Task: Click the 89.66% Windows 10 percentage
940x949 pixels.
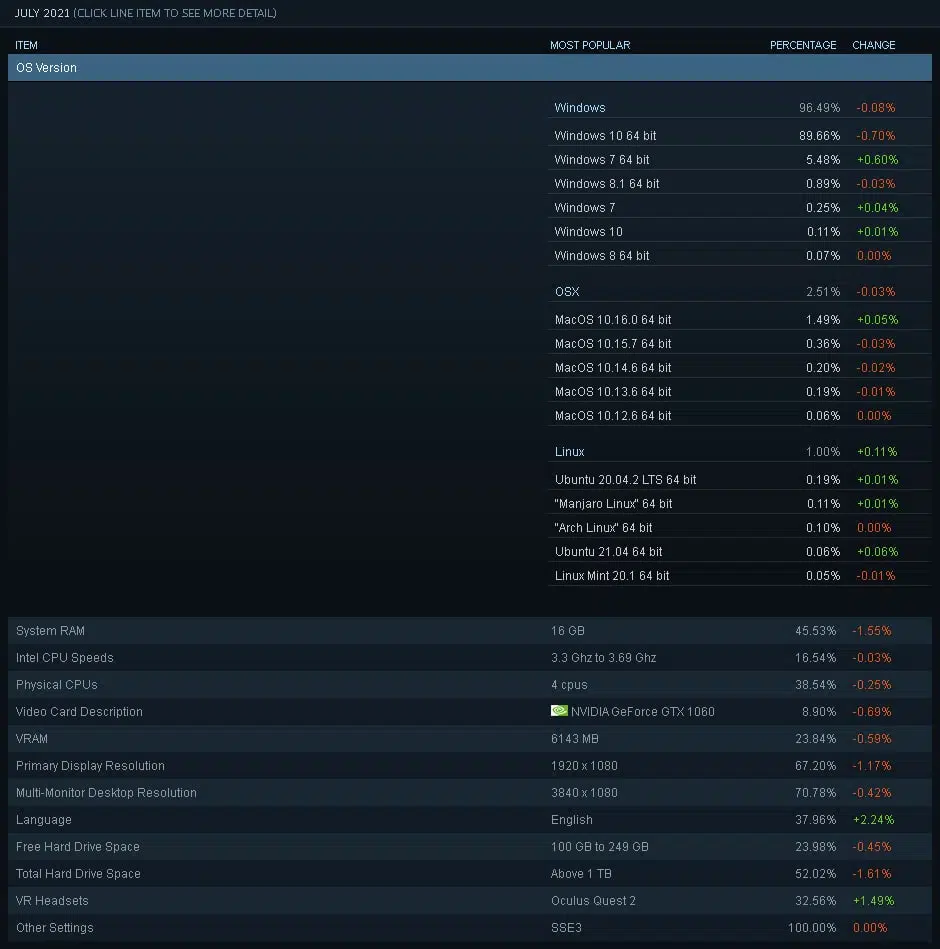Action: click(x=819, y=136)
